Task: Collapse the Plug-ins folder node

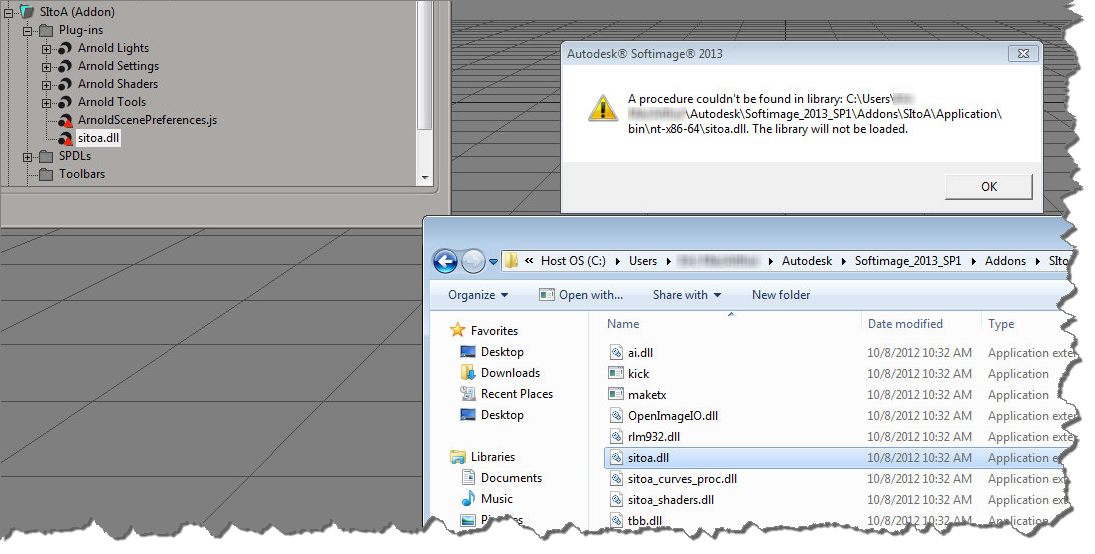Action: coord(27,31)
